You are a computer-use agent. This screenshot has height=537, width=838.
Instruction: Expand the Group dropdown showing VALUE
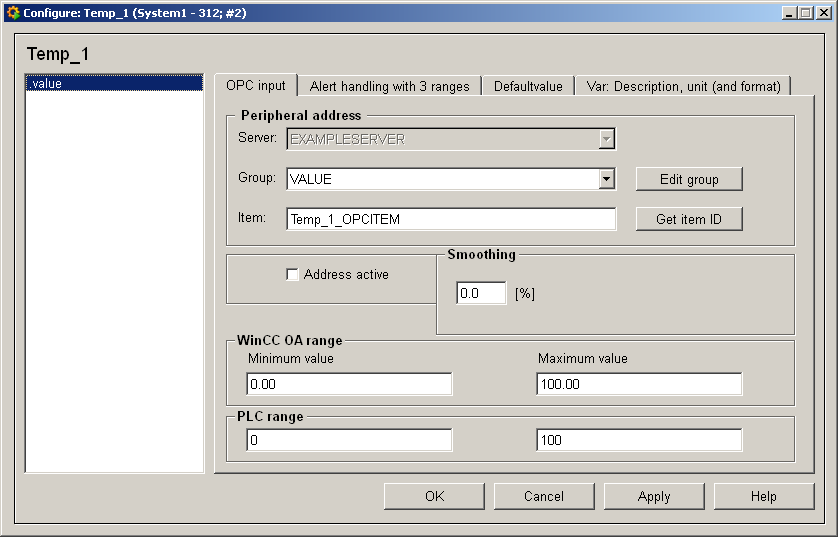tap(606, 179)
